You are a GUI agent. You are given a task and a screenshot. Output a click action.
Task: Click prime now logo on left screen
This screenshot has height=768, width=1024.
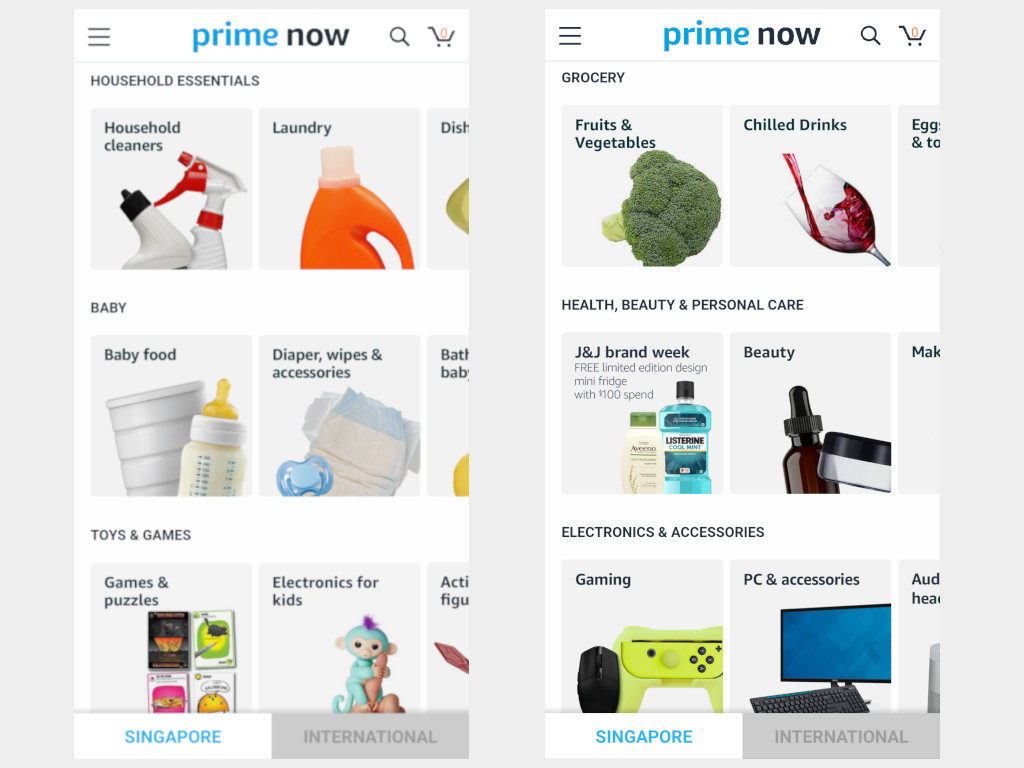click(270, 36)
